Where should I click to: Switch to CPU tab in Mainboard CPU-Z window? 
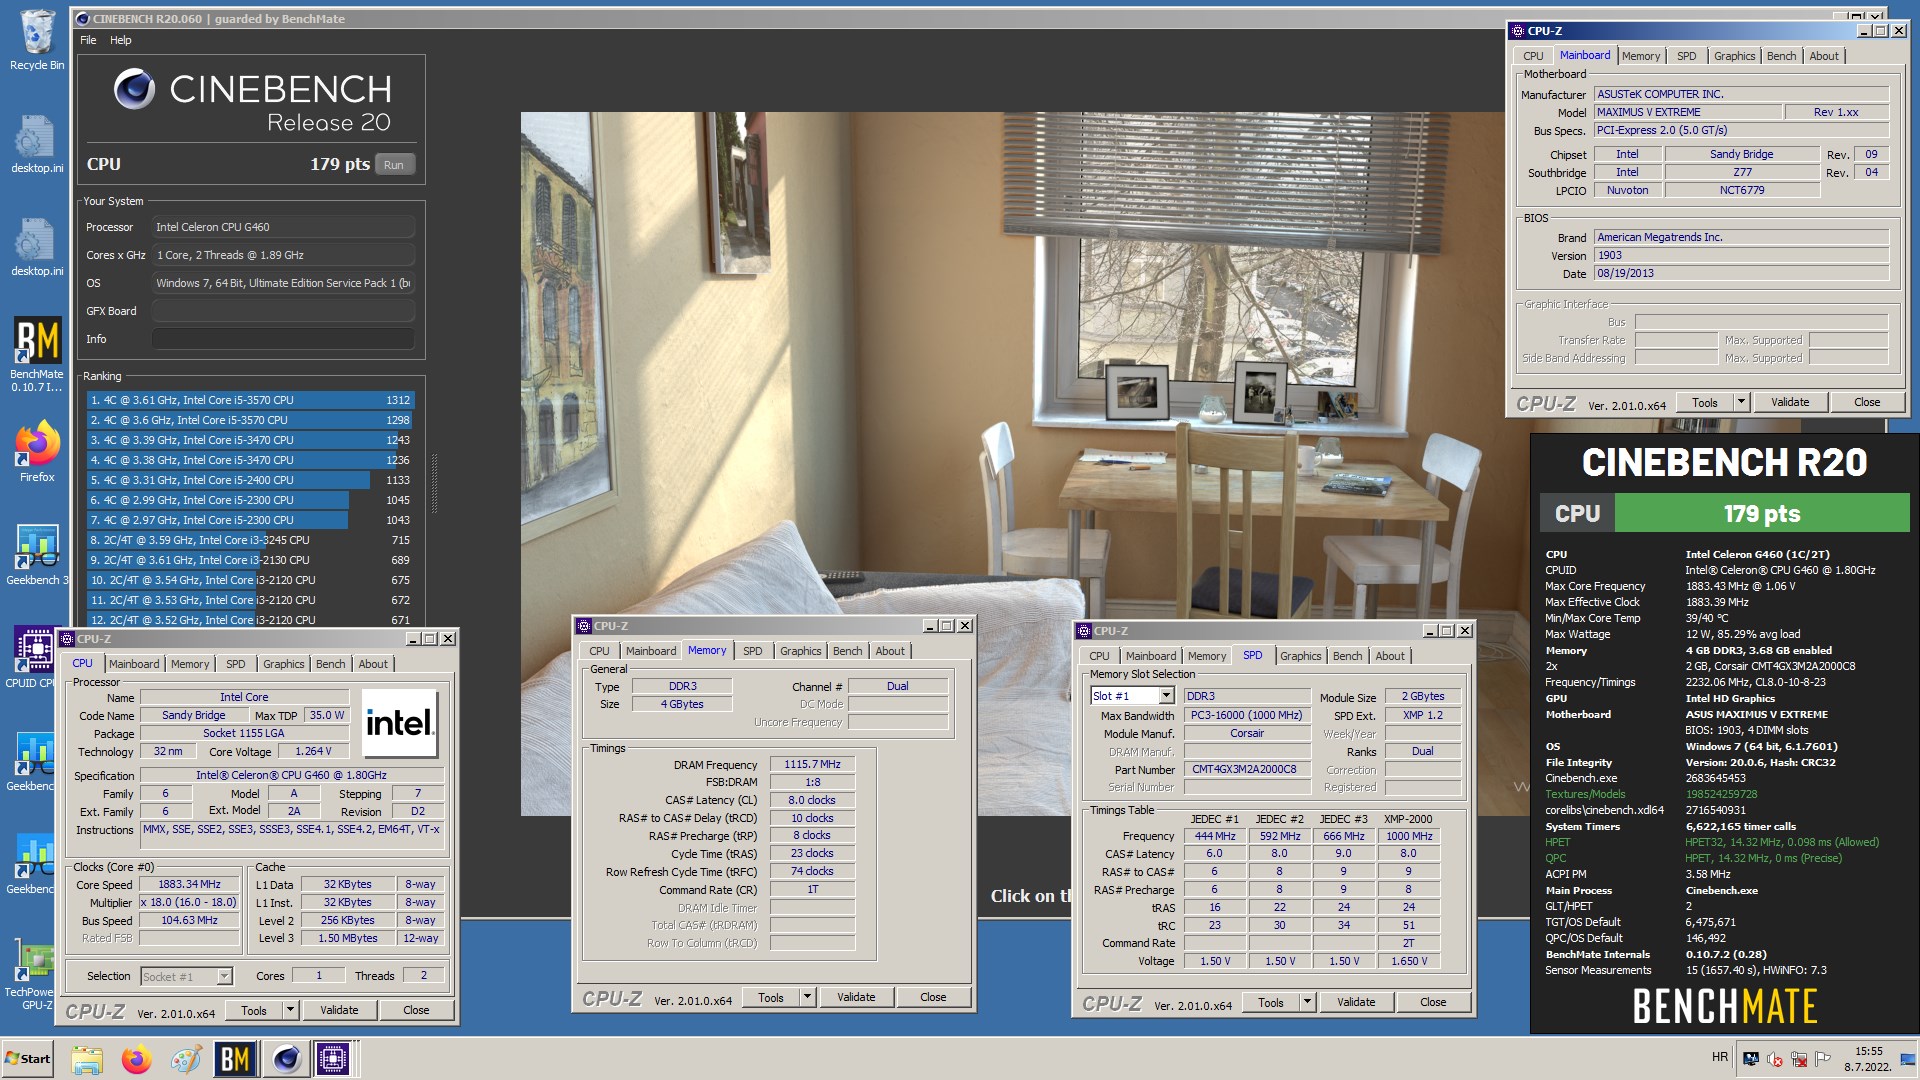click(x=1533, y=56)
